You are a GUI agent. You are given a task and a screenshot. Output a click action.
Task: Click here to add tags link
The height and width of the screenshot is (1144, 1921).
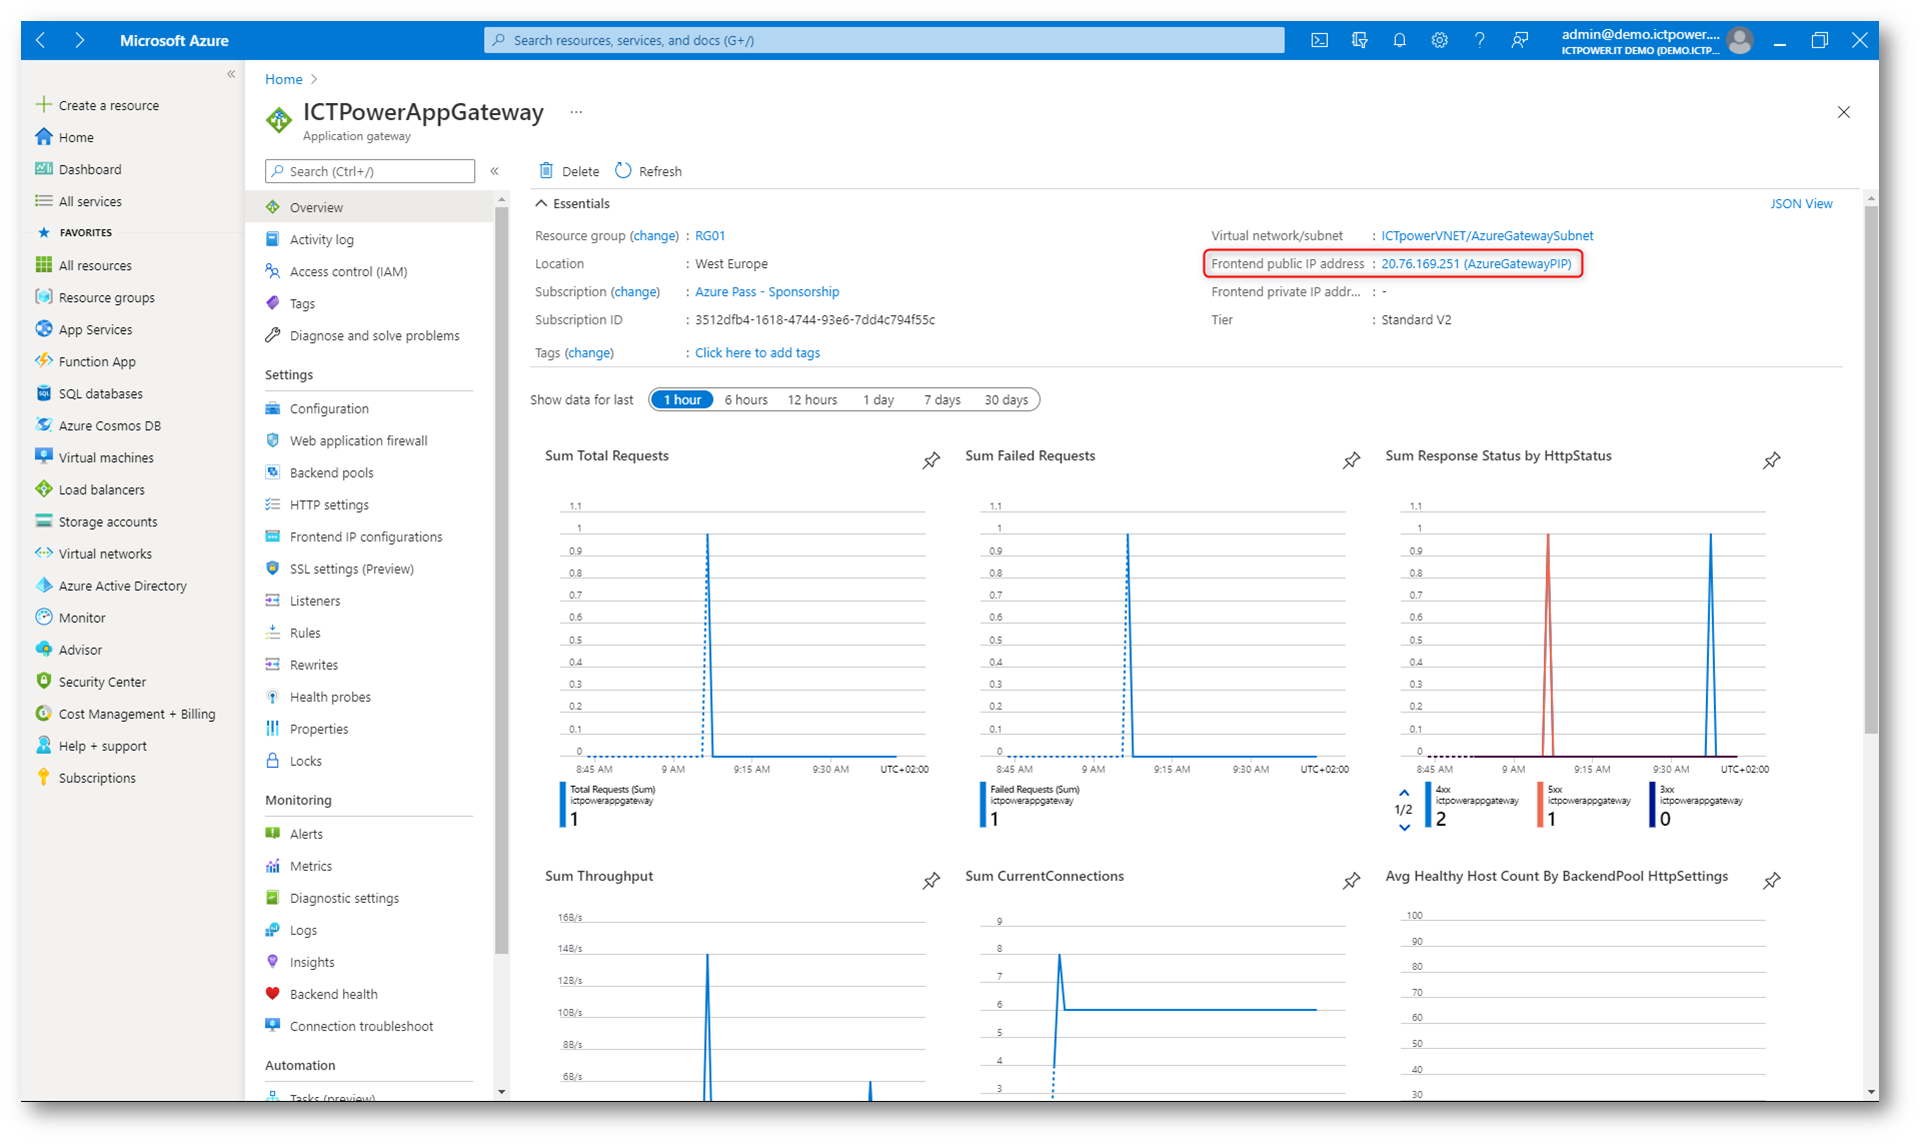pyautogui.click(x=757, y=353)
